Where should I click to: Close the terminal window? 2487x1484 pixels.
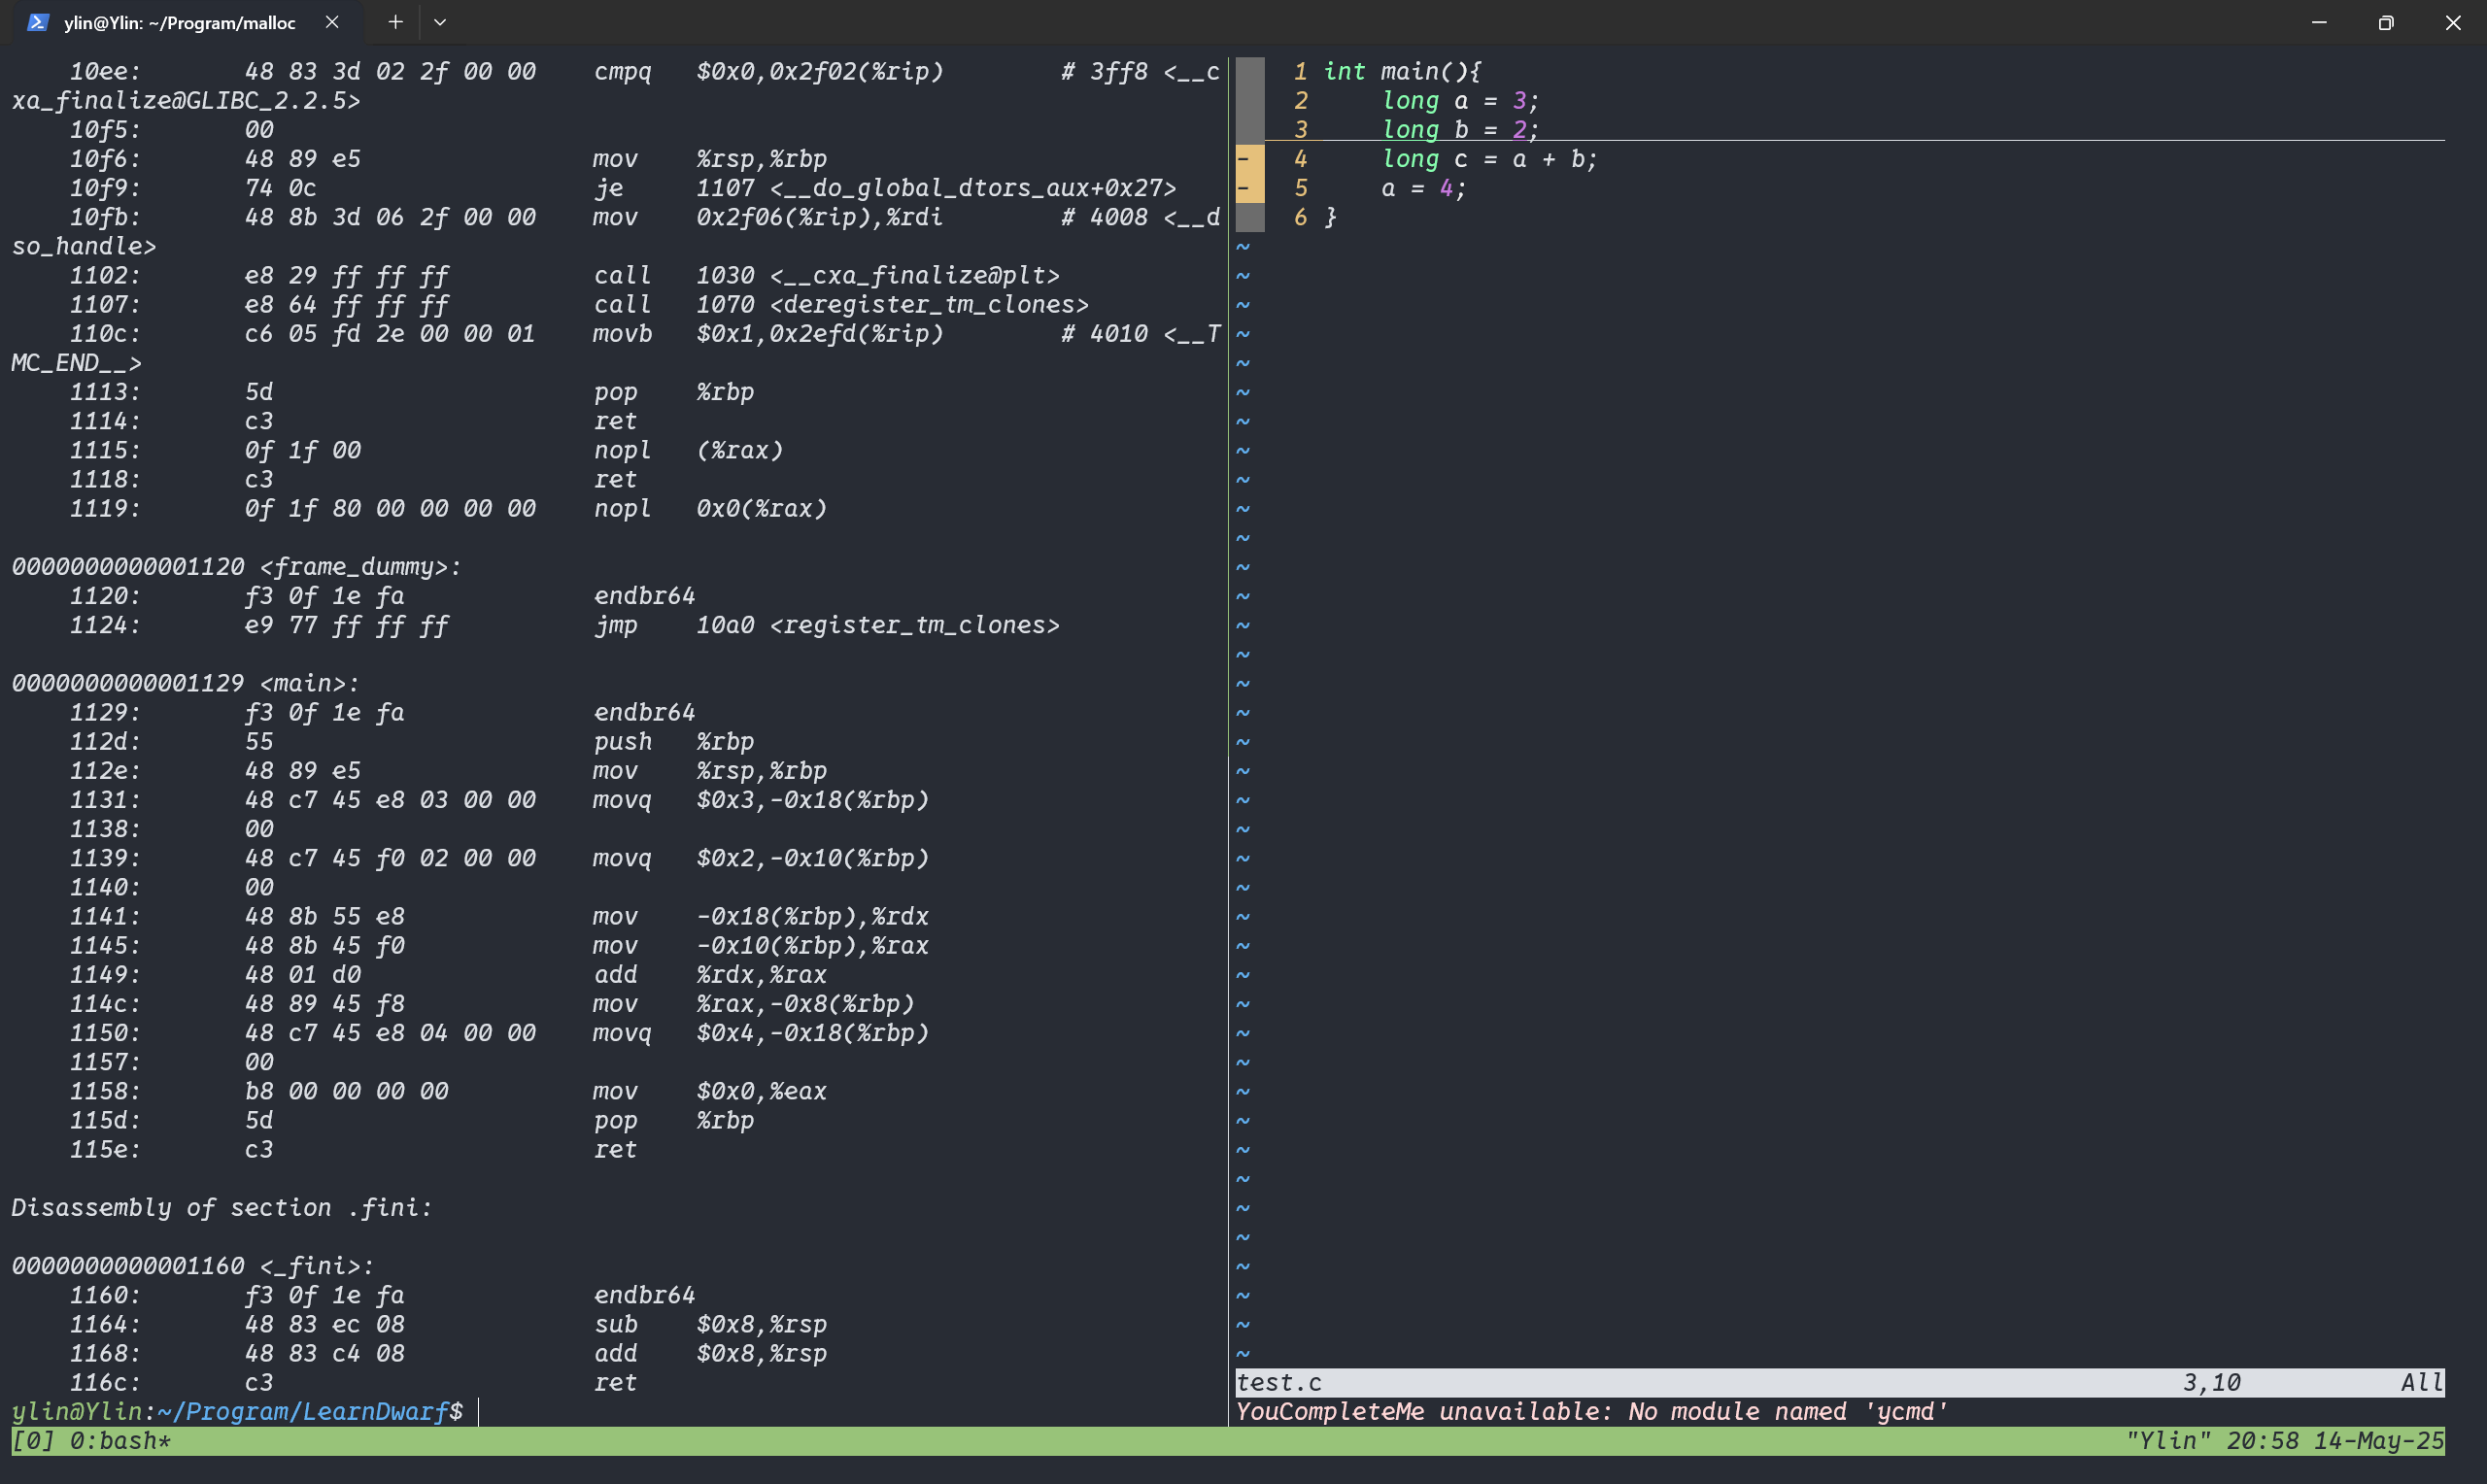(x=2453, y=22)
